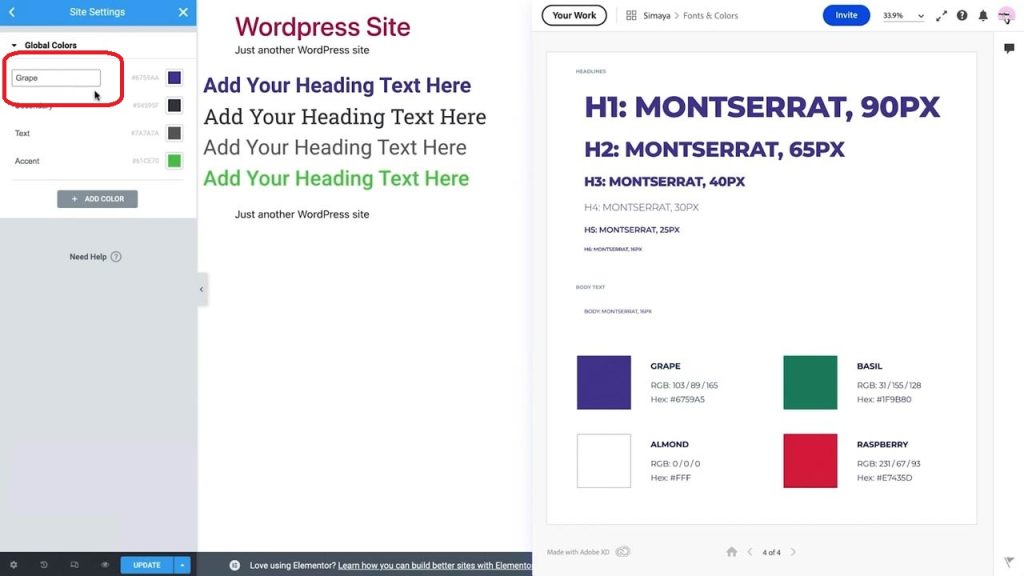Go to previous artboard

point(750,552)
